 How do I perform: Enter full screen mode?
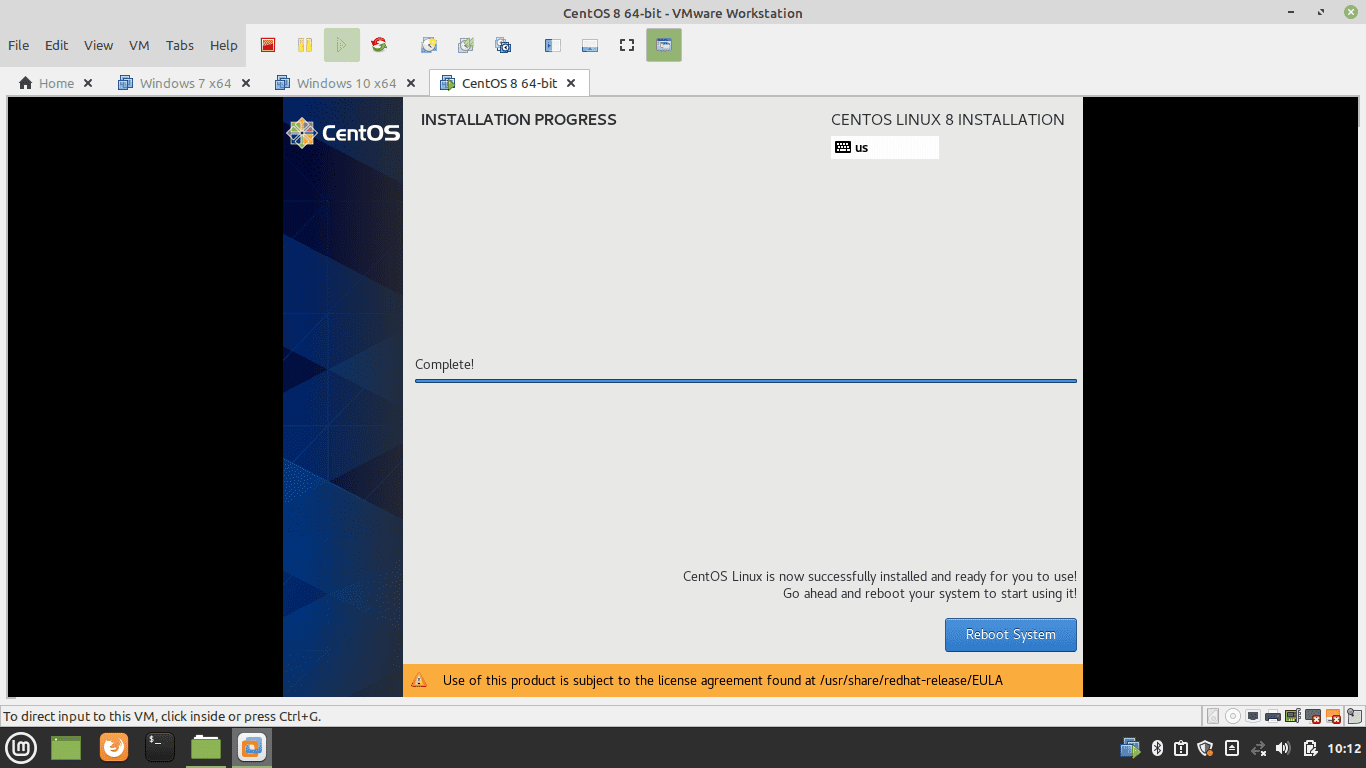pyautogui.click(x=627, y=45)
